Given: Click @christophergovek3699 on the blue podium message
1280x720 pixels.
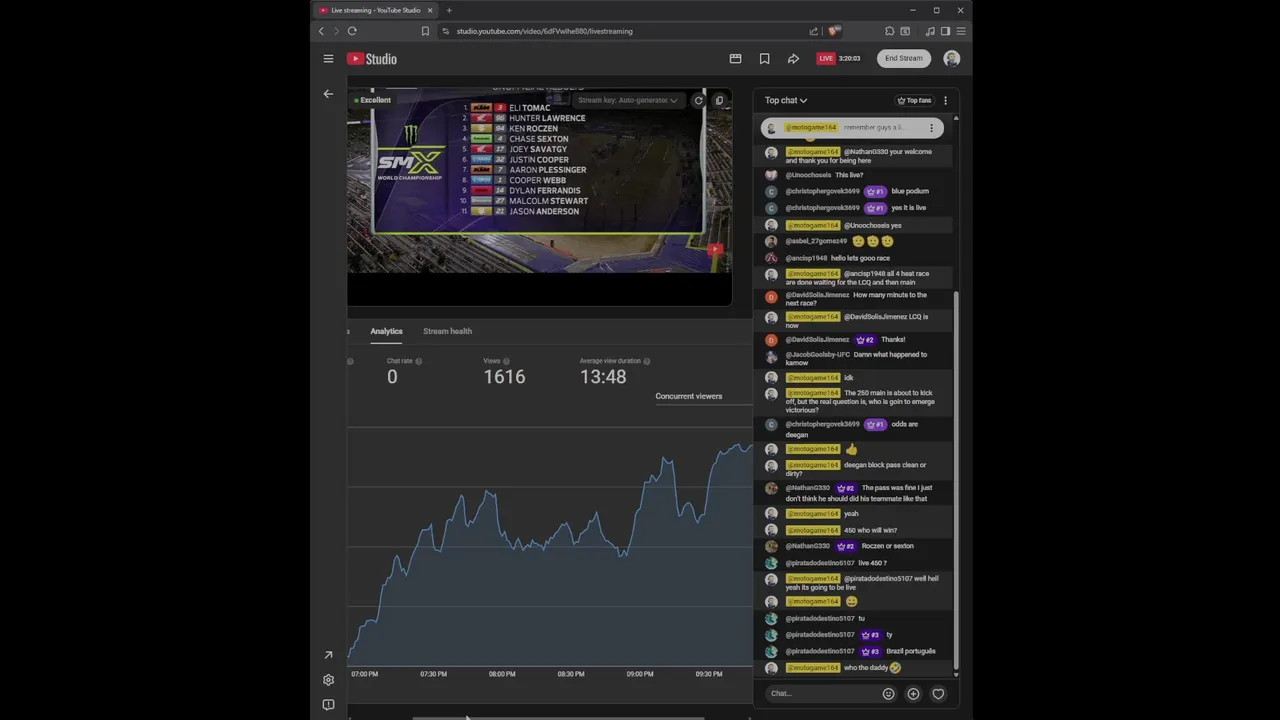Looking at the screenshot, I should [x=822, y=191].
